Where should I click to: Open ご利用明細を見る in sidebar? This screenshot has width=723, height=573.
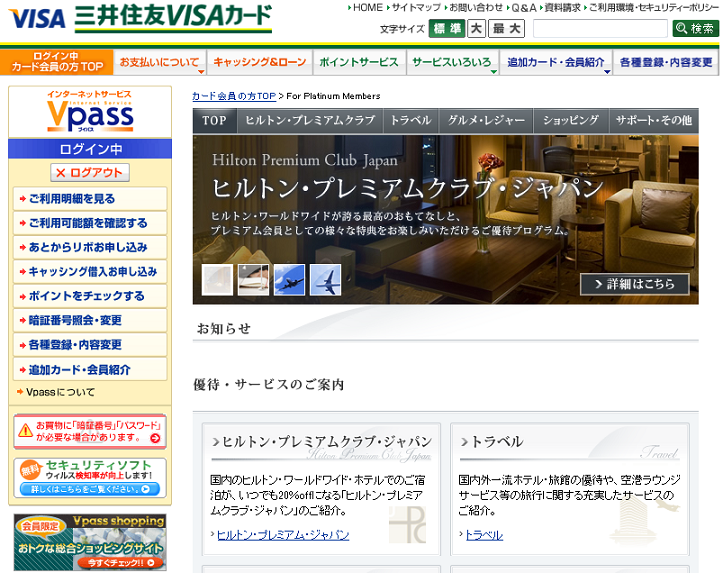tap(90, 199)
